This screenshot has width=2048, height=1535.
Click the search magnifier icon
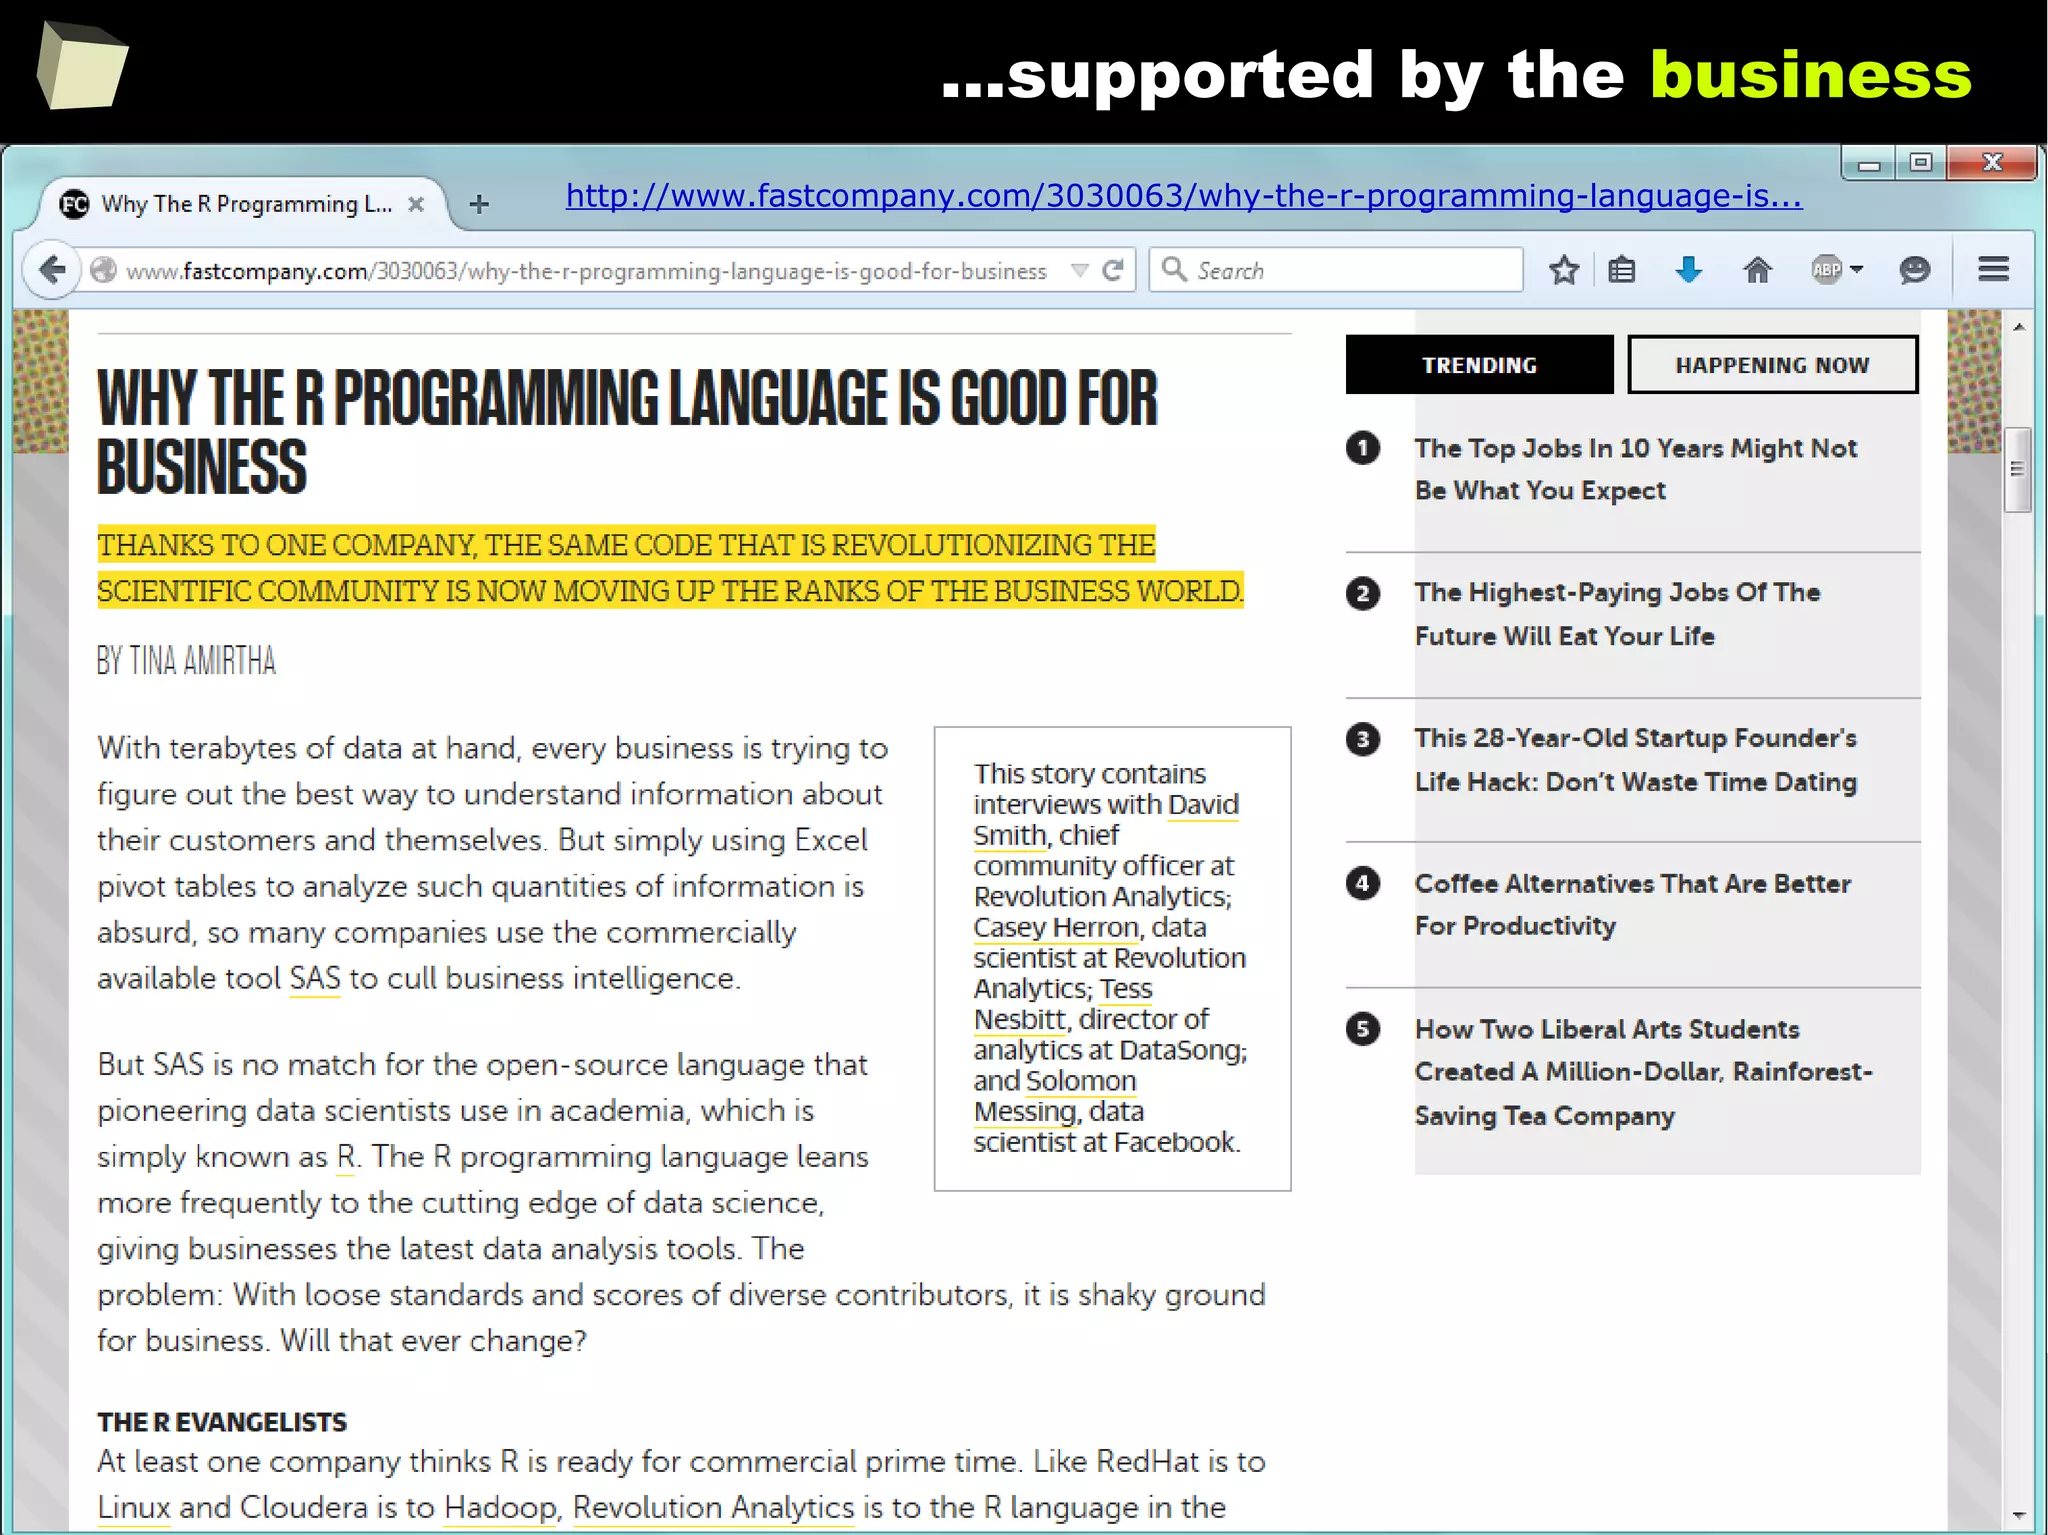point(1174,270)
